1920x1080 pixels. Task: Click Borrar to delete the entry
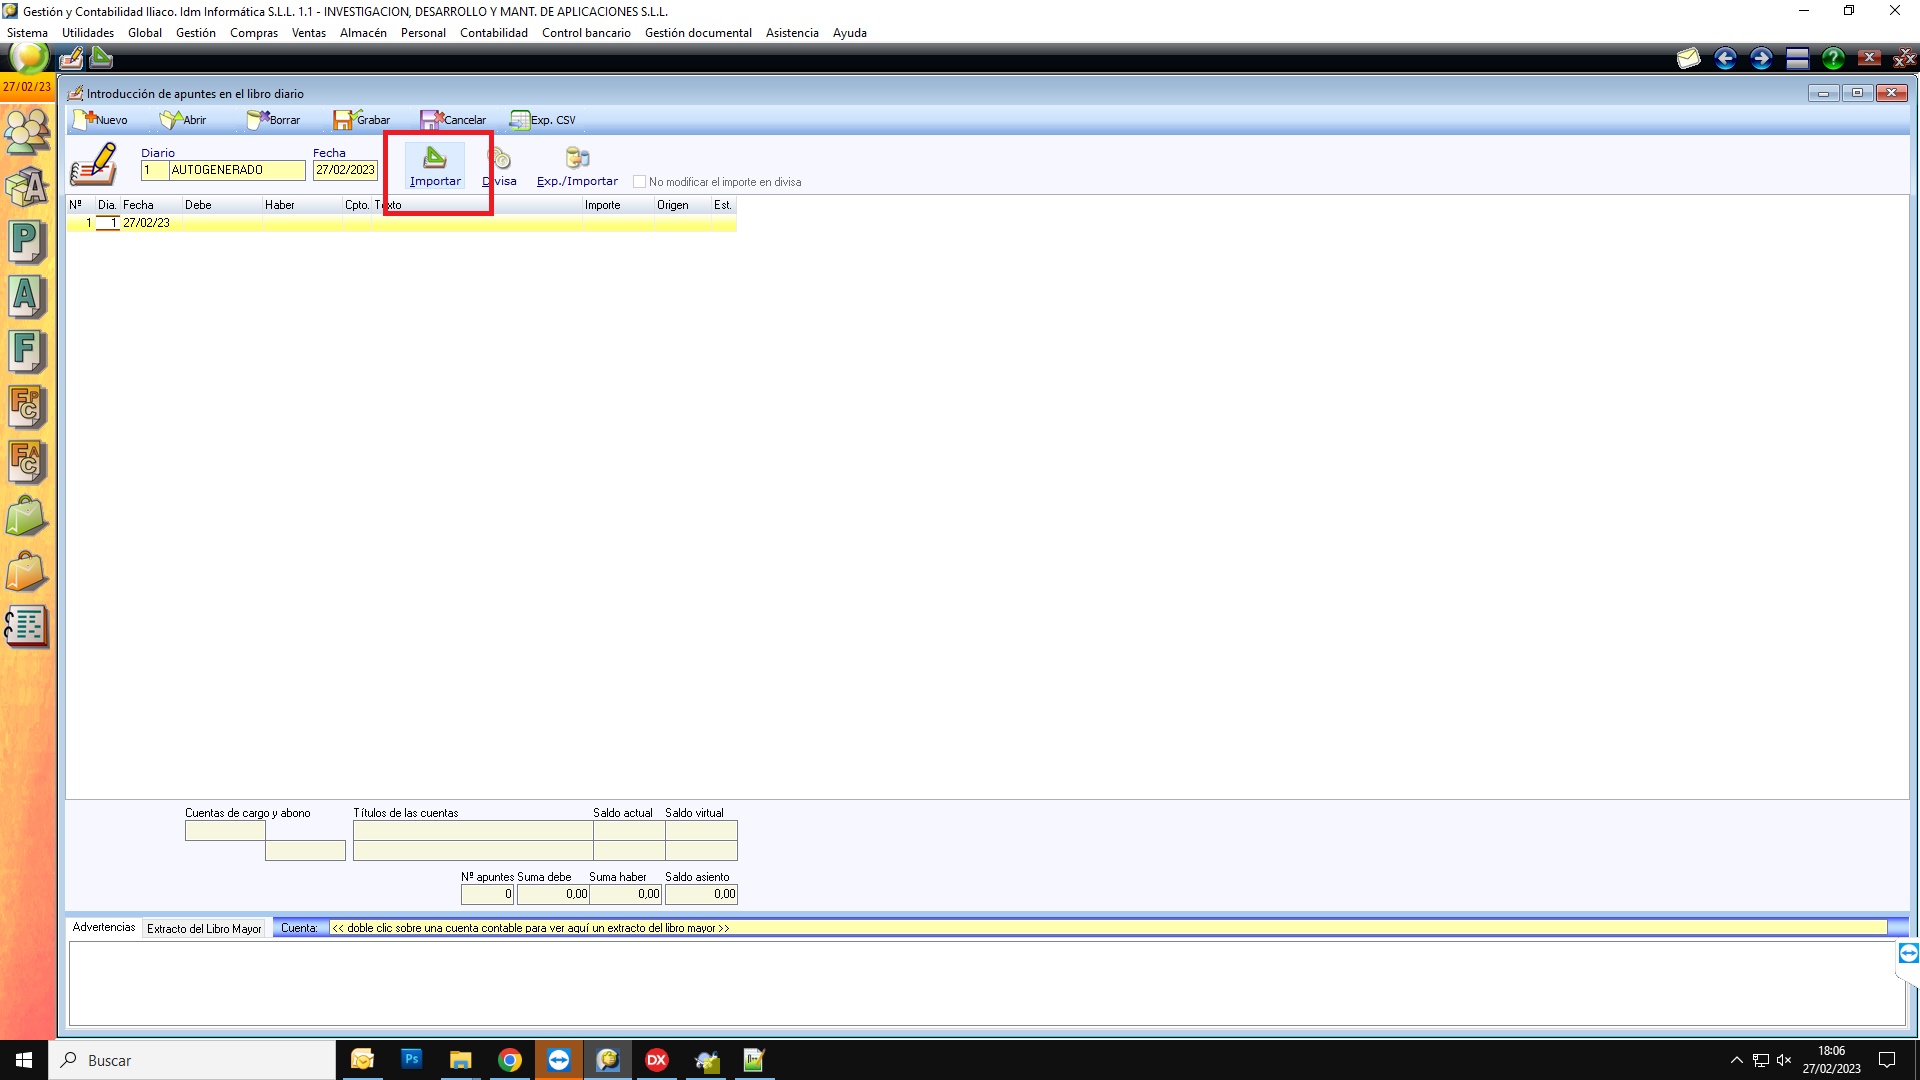tap(273, 120)
